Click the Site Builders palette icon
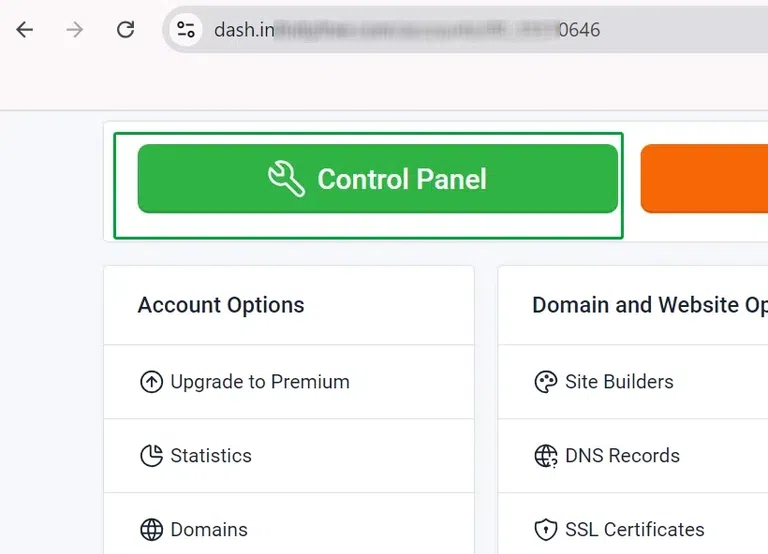 (546, 382)
